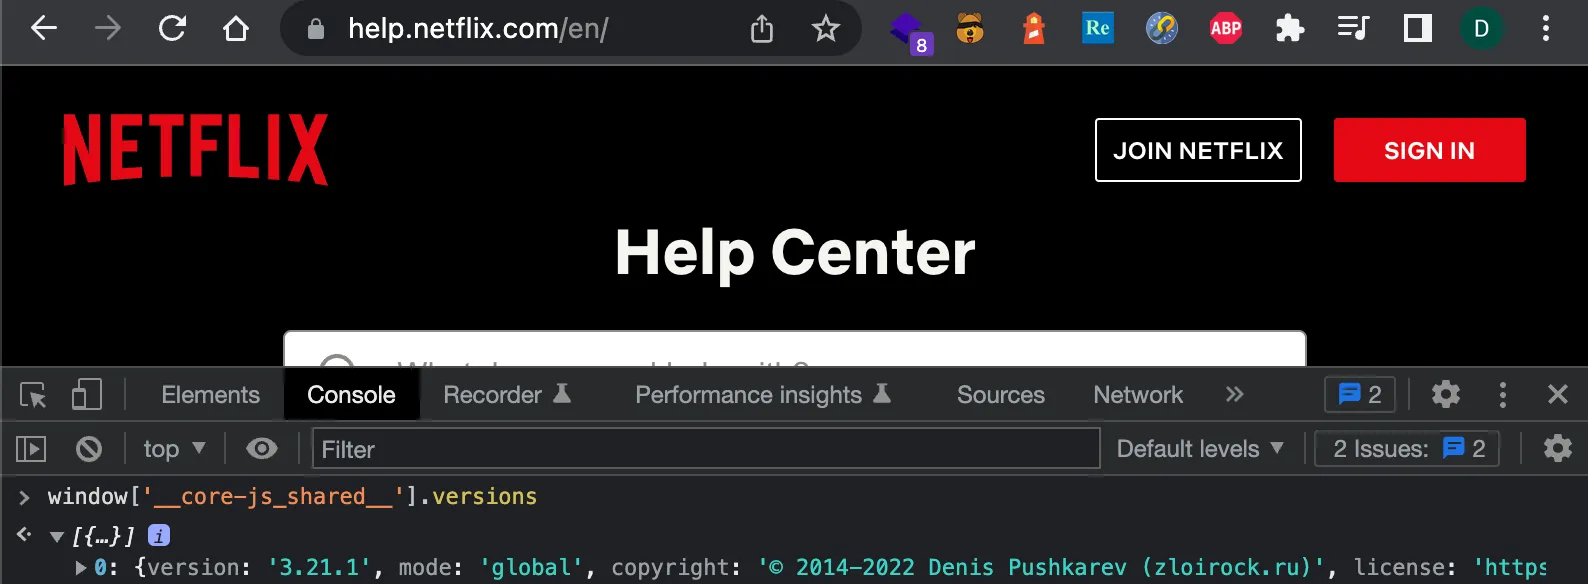Screen dimensions: 1588x584
Task: Expand the 0: object entry
Action: click(81, 568)
